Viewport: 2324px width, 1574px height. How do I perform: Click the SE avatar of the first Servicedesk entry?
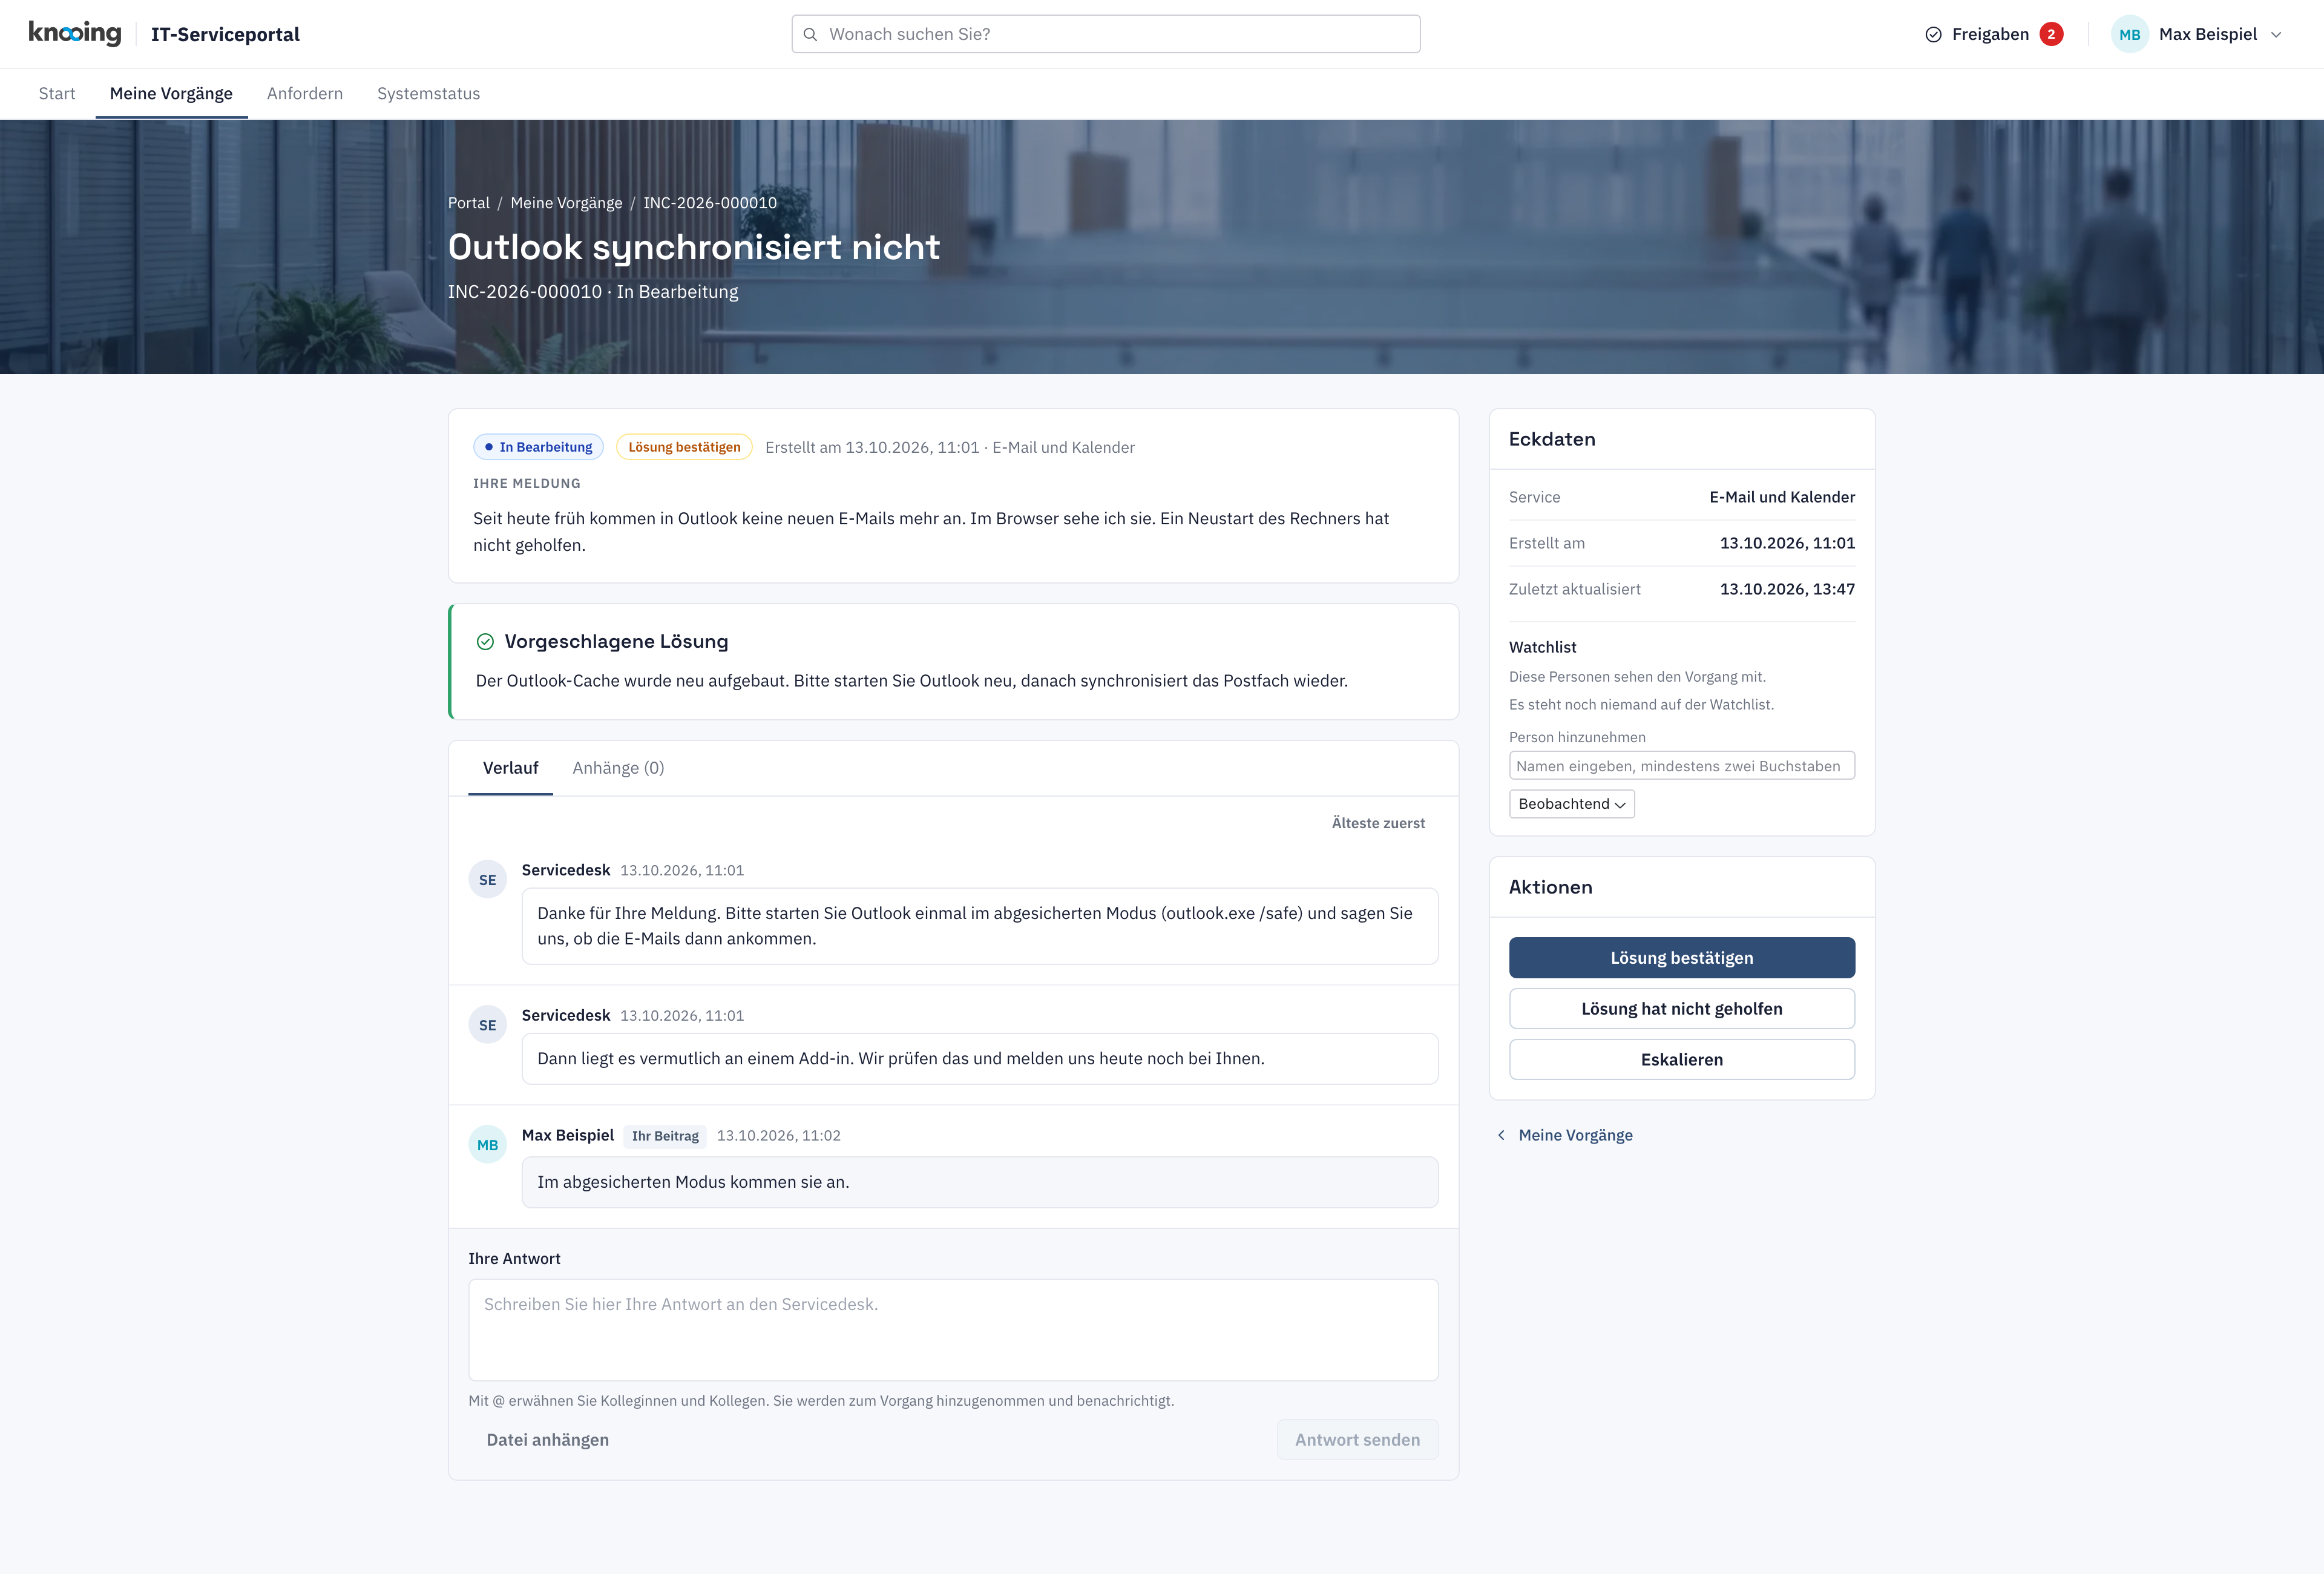(487, 879)
